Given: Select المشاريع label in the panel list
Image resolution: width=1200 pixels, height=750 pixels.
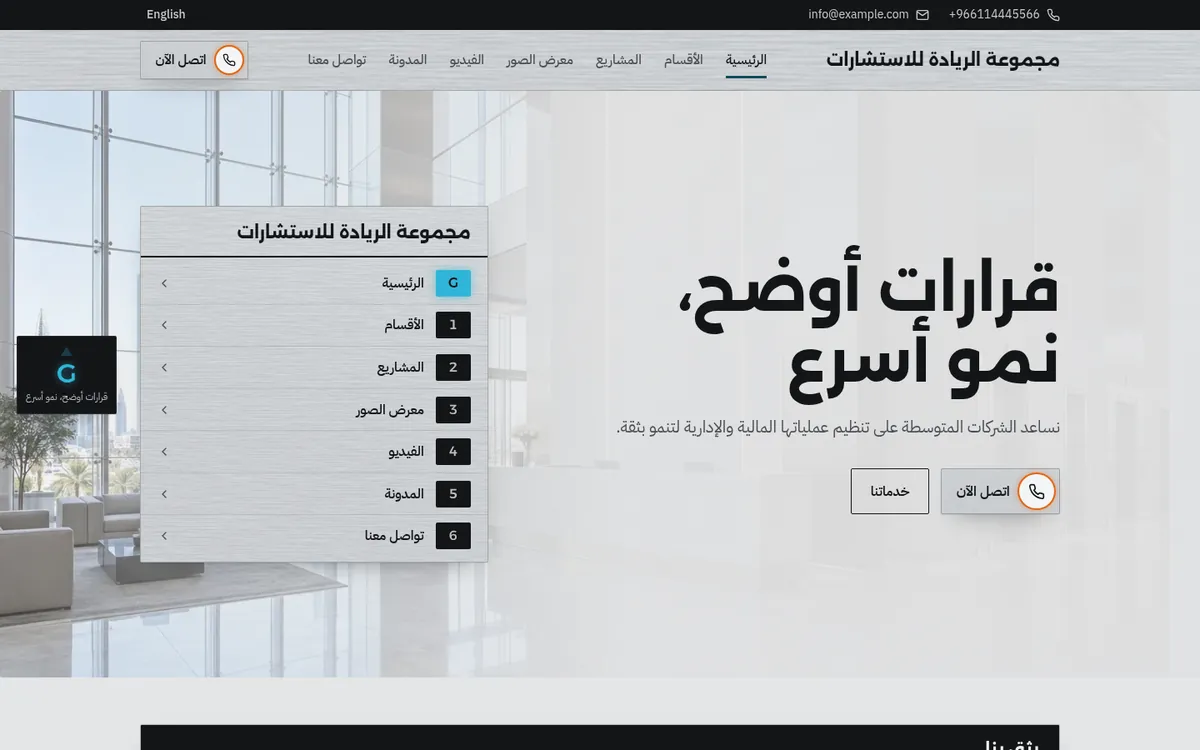Looking at the screenshot, I should click(401, 368).
